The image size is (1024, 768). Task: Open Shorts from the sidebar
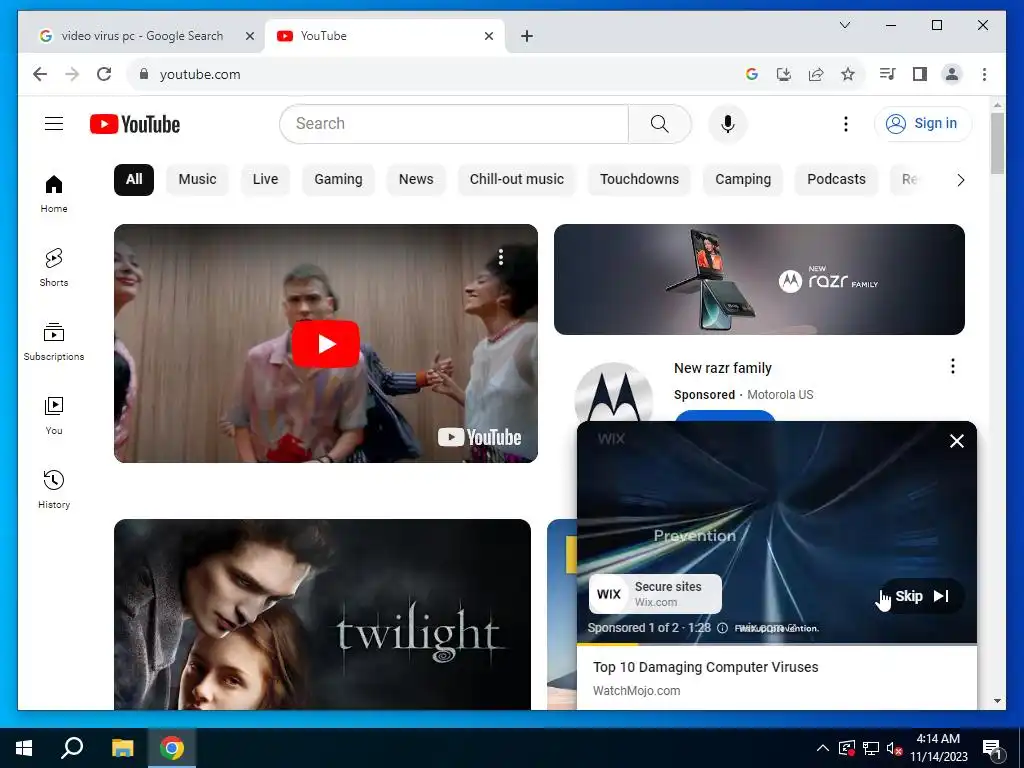point(54,268)
